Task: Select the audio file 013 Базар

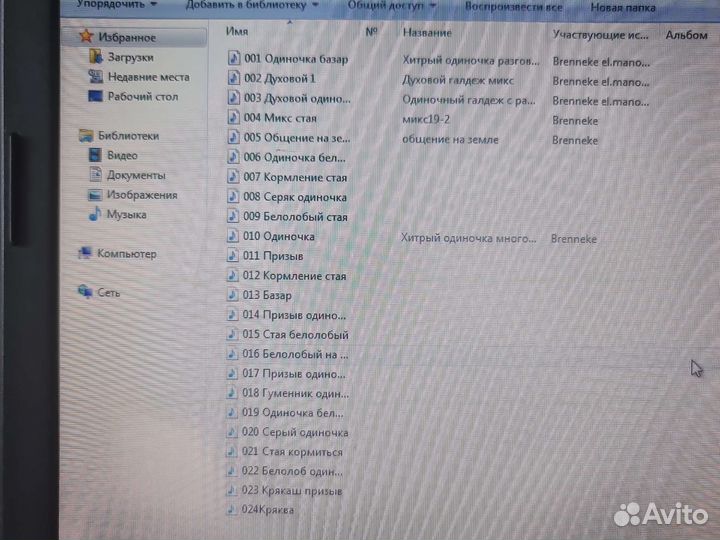Action: pos(267,295)
